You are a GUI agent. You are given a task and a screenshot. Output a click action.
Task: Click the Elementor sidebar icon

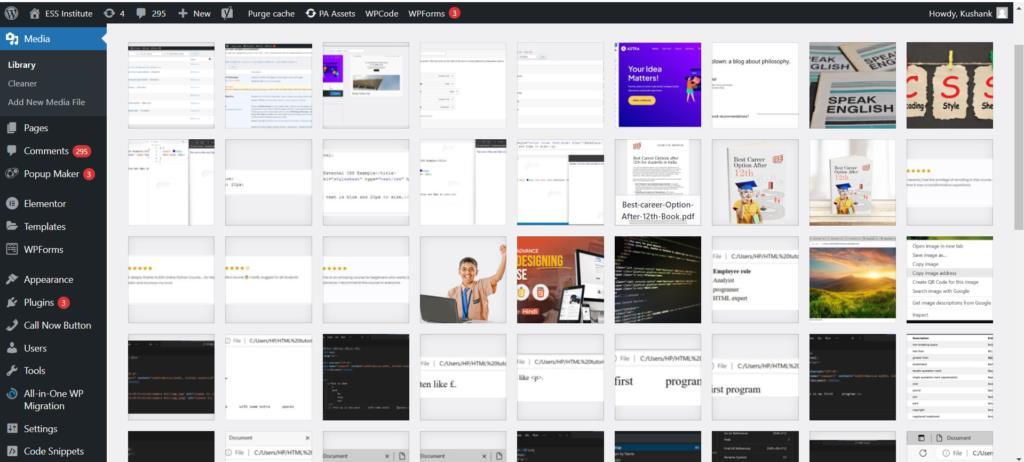pos(12,203)
